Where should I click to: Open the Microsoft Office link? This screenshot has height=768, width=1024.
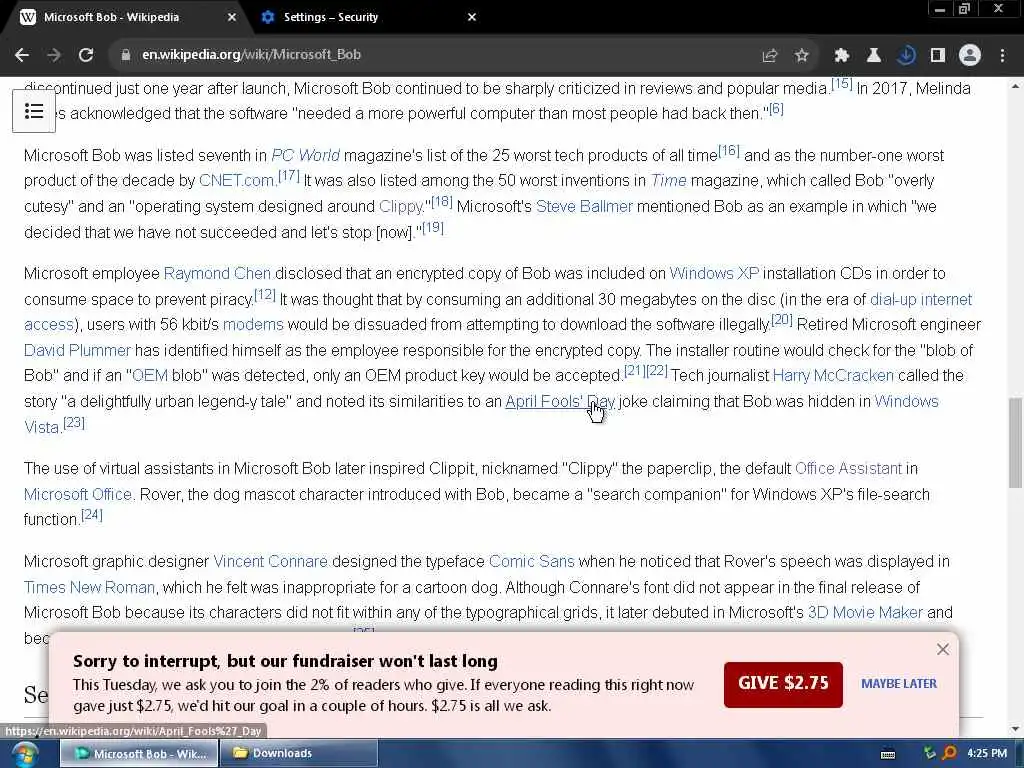78,495
